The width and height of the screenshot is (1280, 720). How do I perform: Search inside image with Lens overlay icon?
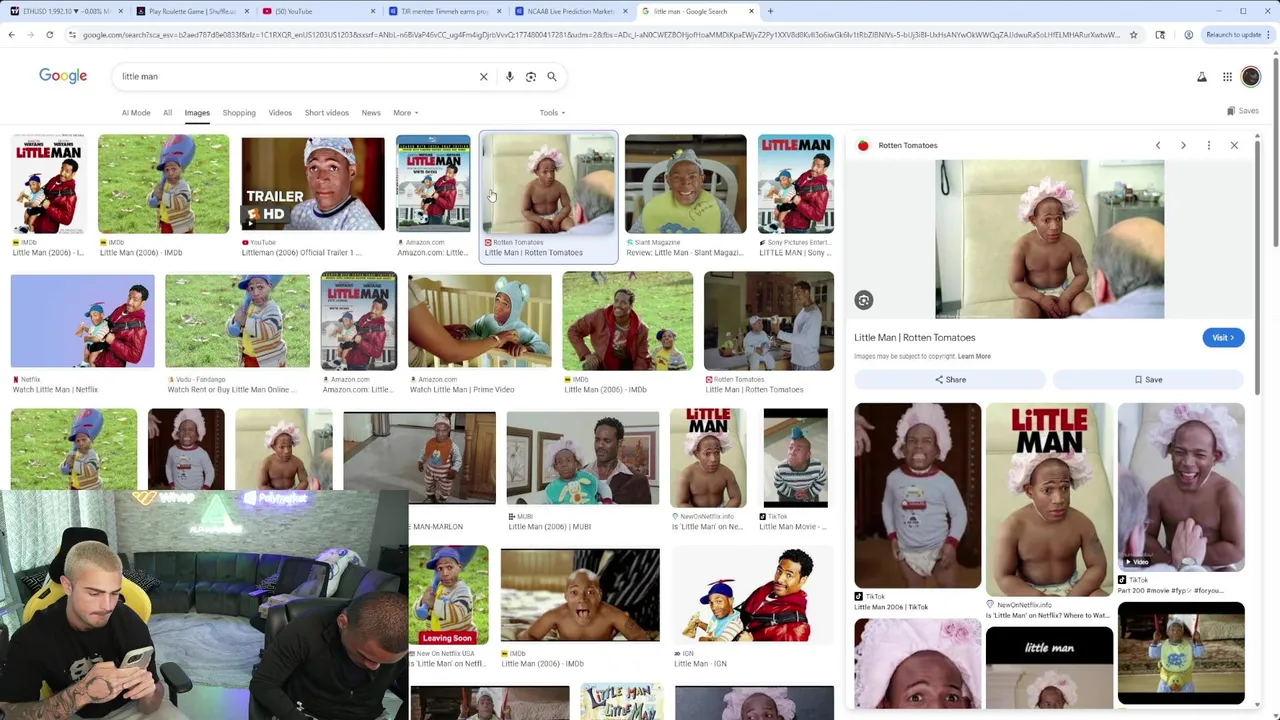pos(864,300)
